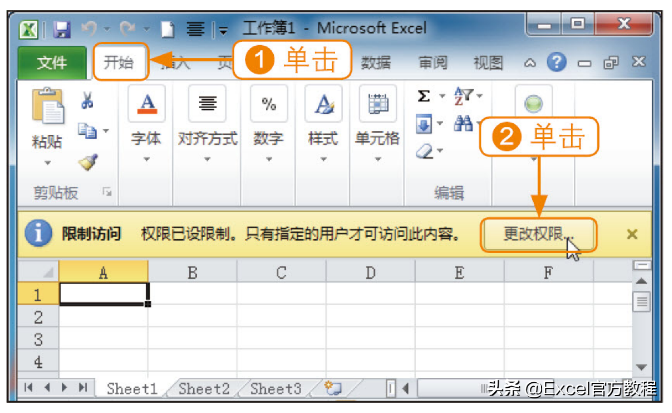Select row 2 header
The width and height of the screenshot is (672, 413).
[x=38, y=317]
